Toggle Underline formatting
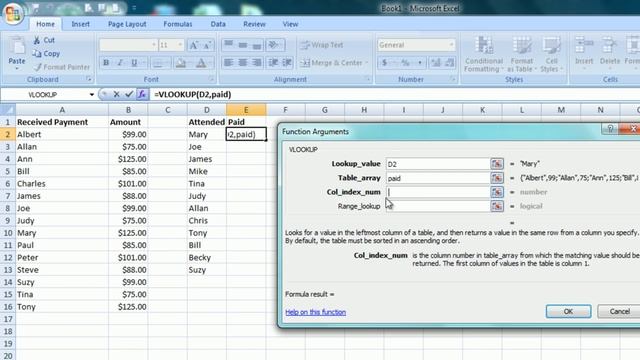 click(x=134, y=62)
